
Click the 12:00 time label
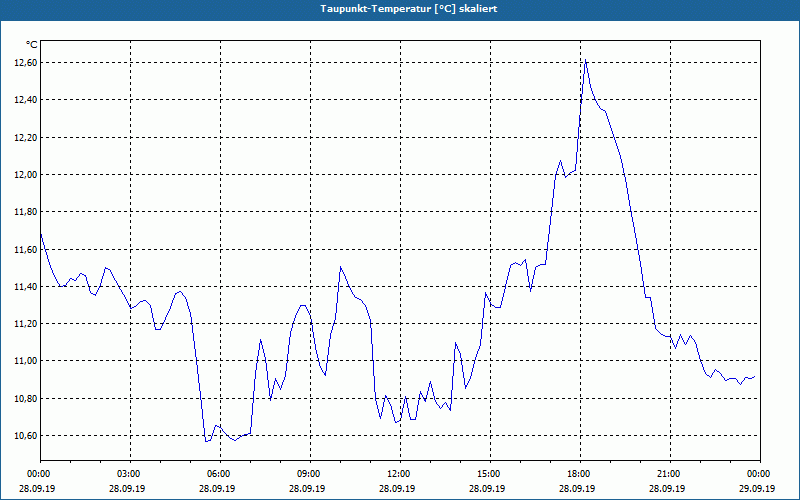(x=400, y=474)
